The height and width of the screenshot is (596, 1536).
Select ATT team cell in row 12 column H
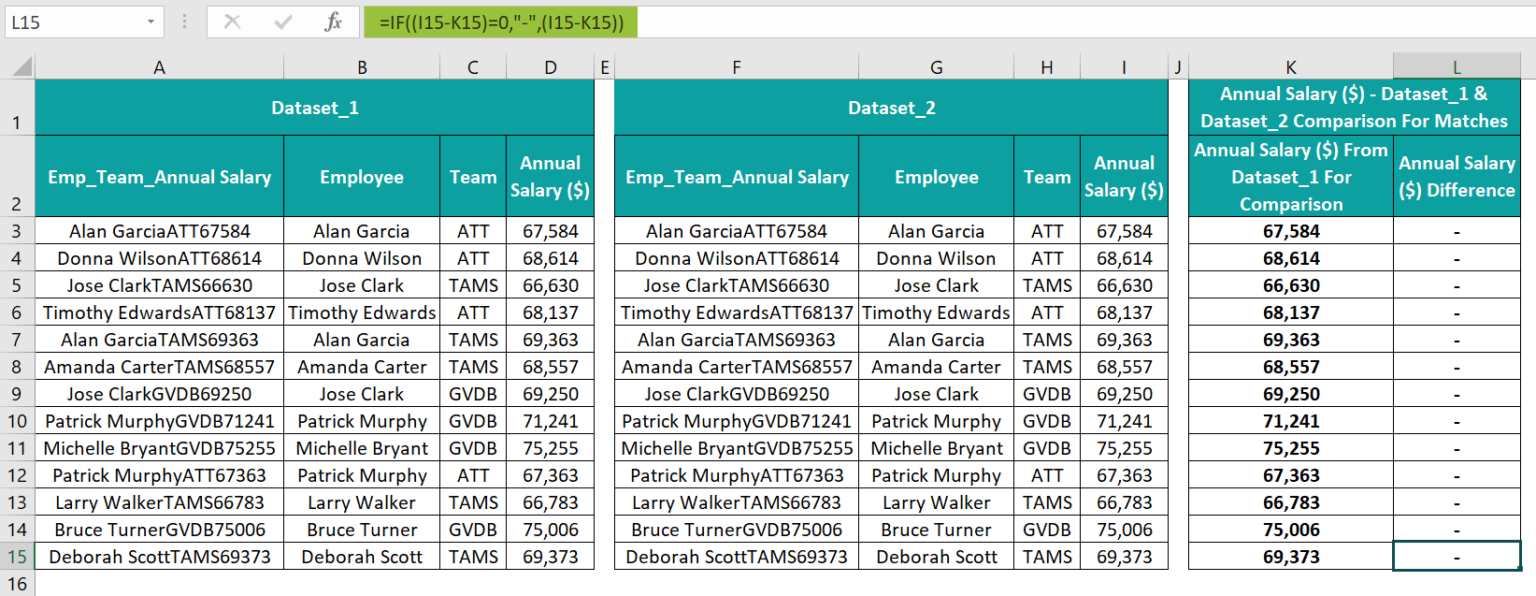(x=1047, y=475)
